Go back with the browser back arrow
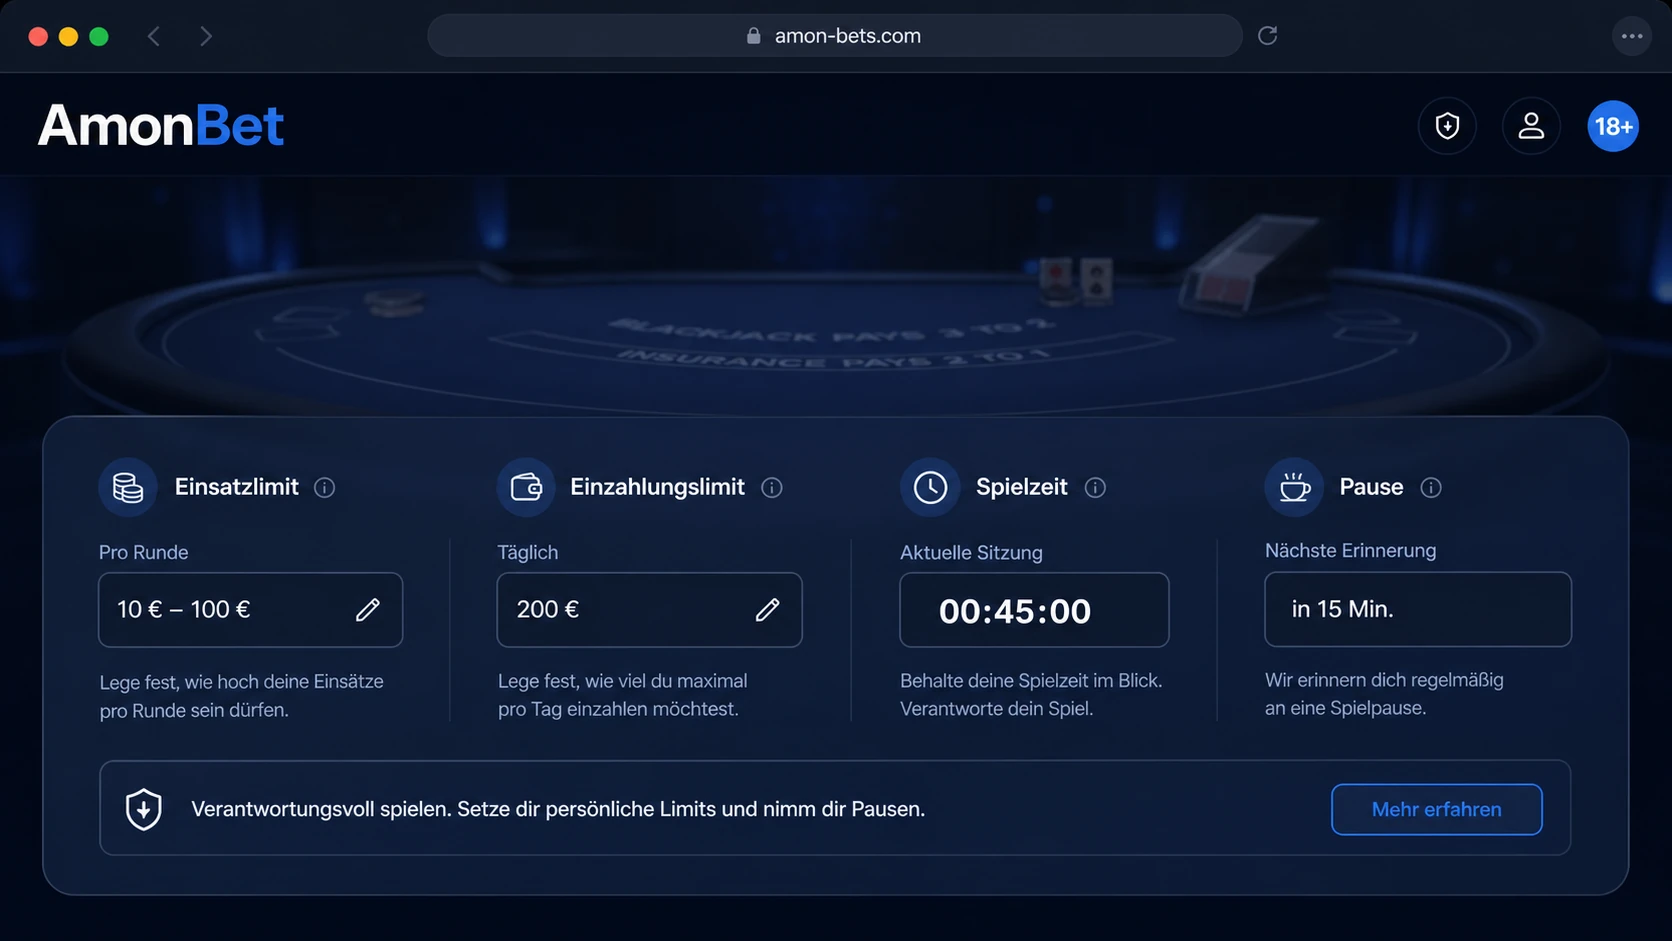 [154, 36]
